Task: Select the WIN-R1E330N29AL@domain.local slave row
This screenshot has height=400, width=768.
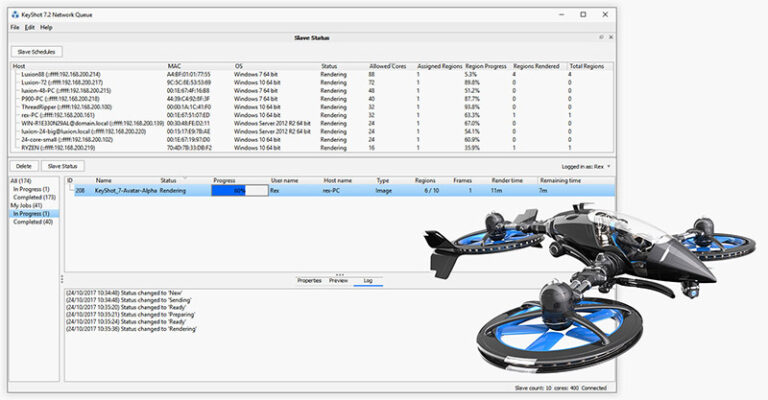Action: [x=312, y=123]
